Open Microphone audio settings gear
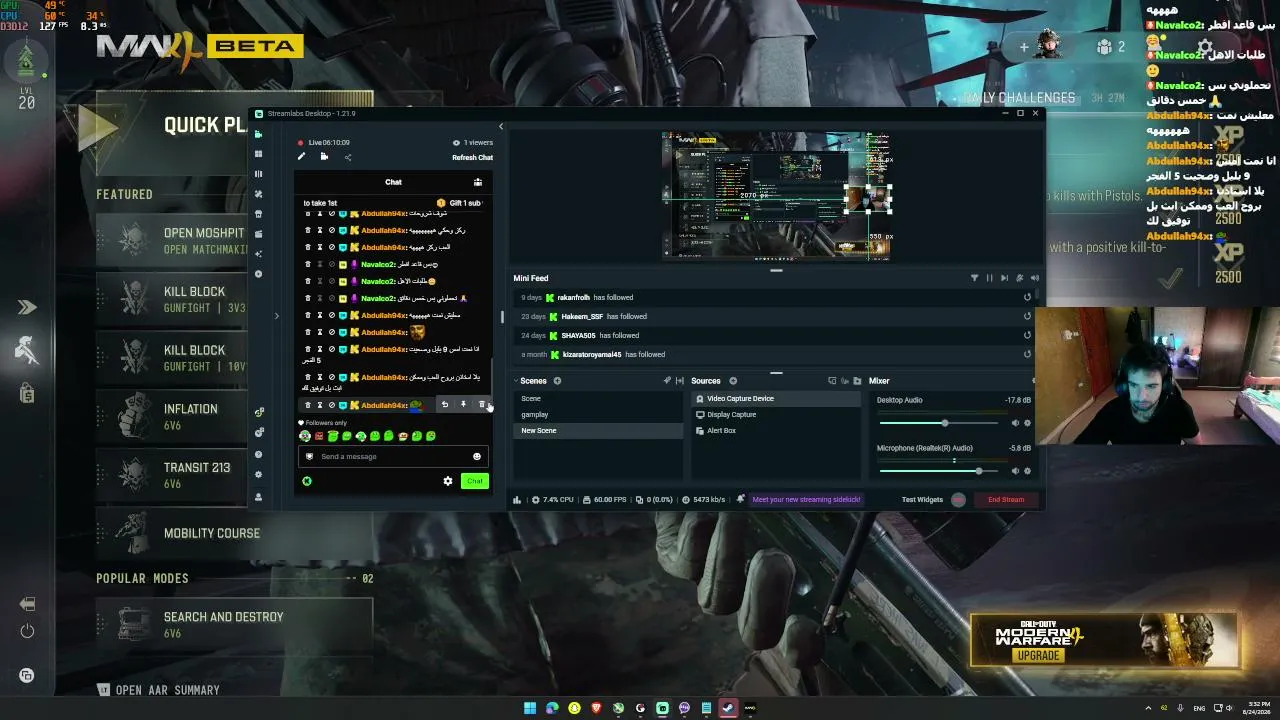 (x=1027, y=471)
